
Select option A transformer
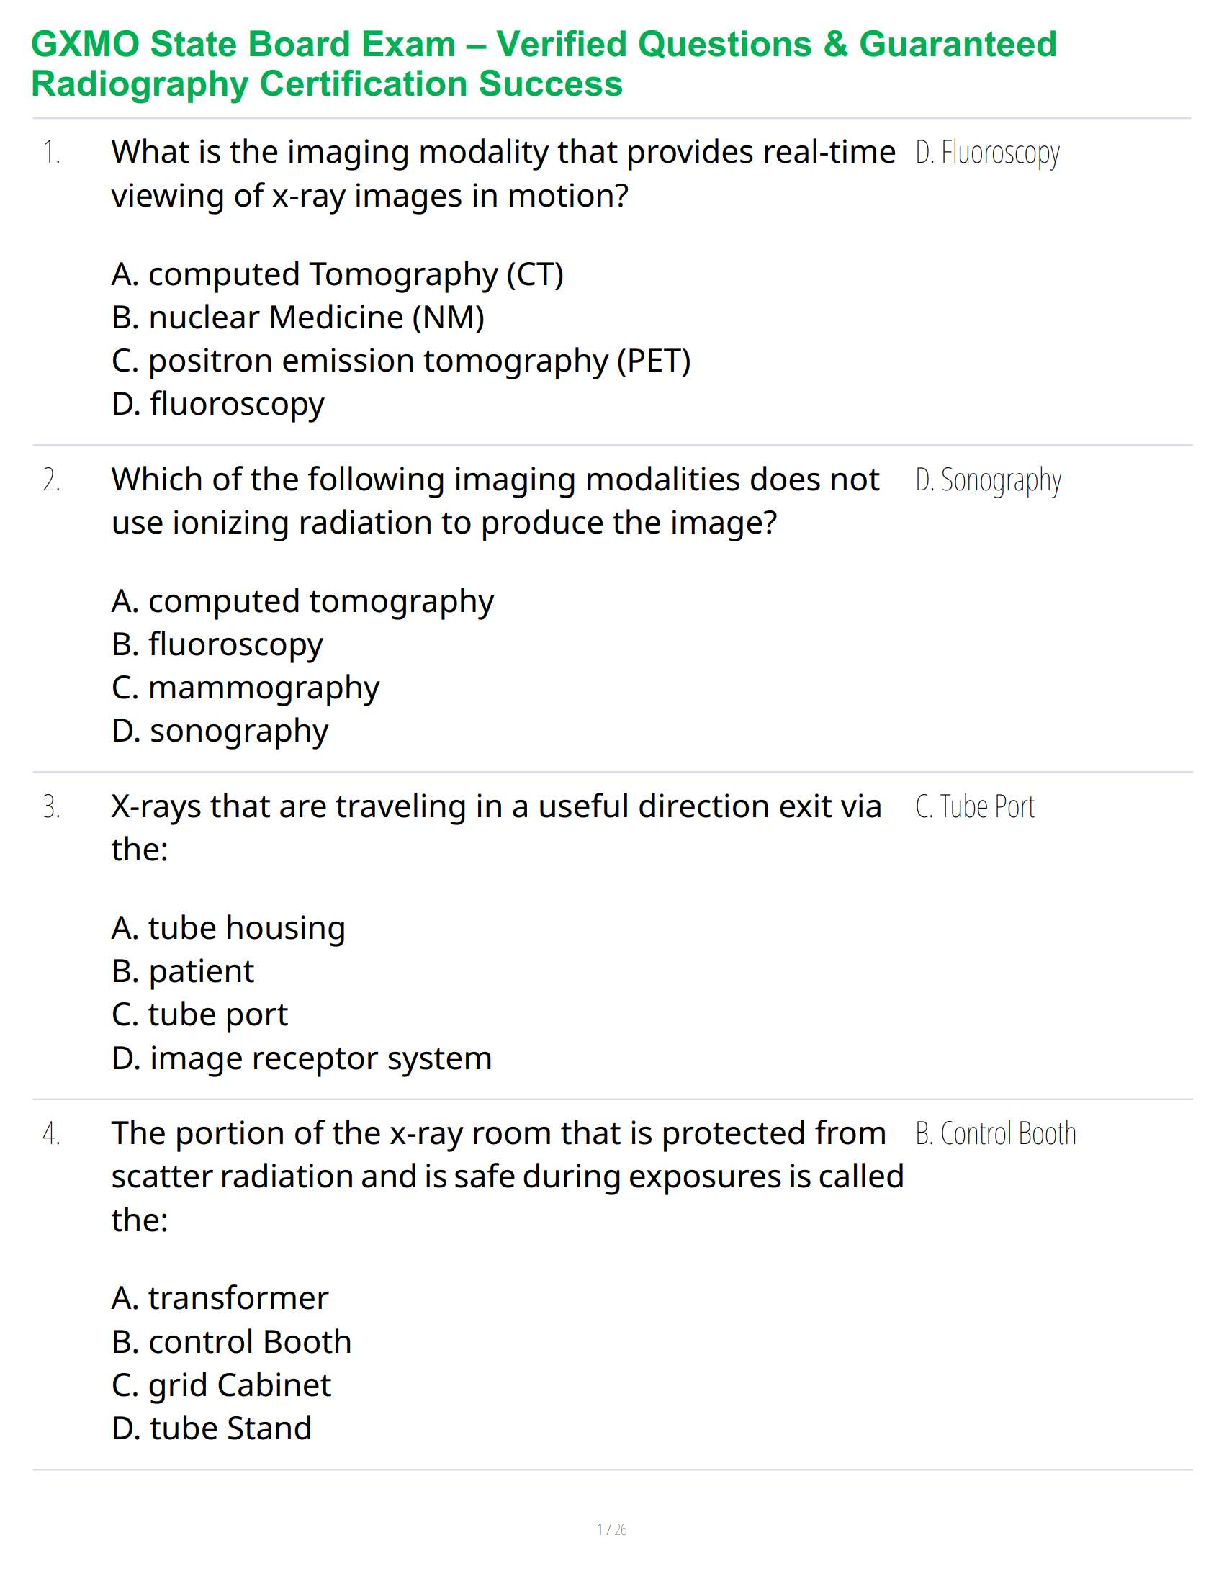220,1298
